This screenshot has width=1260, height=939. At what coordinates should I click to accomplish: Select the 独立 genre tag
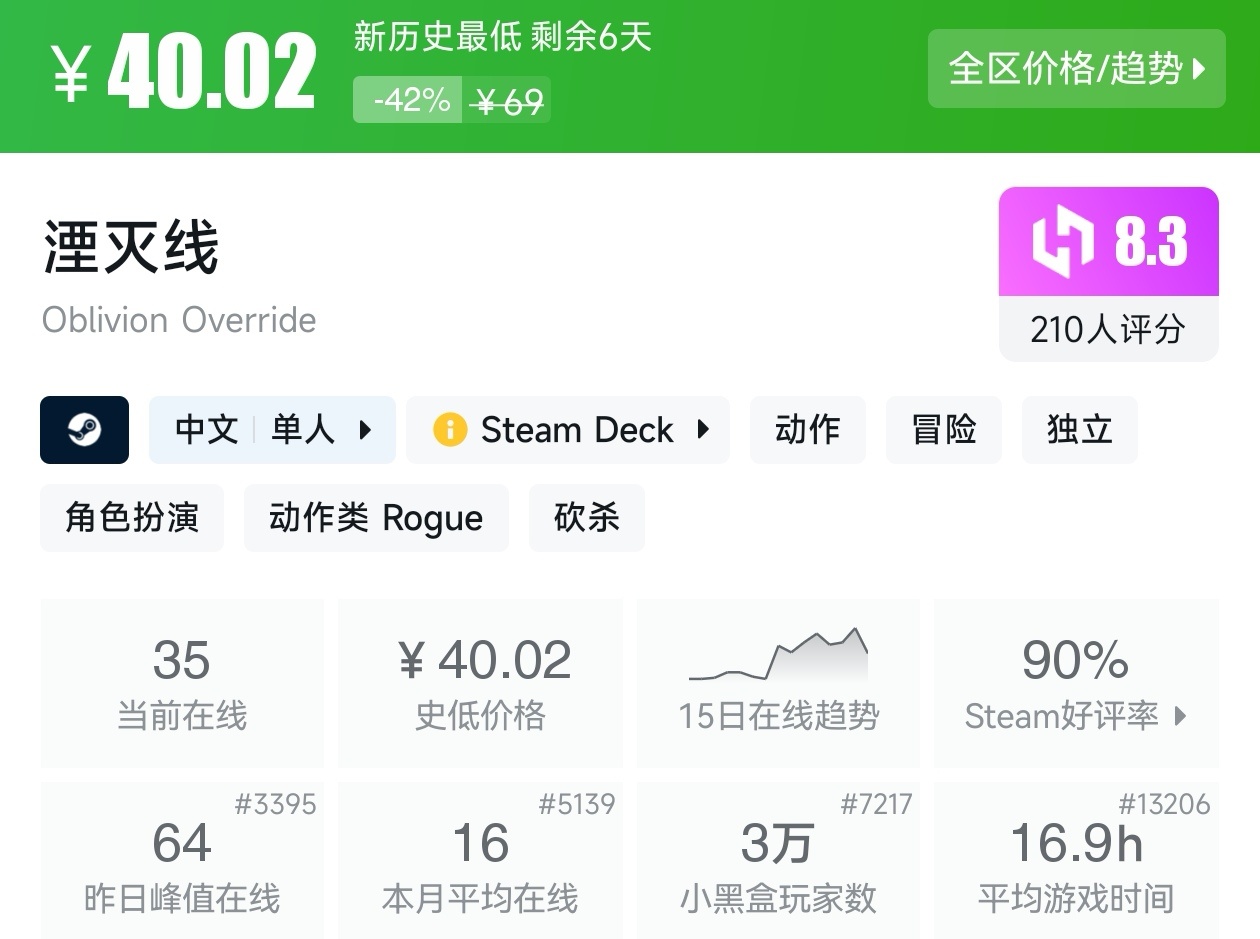point(1079,430)
